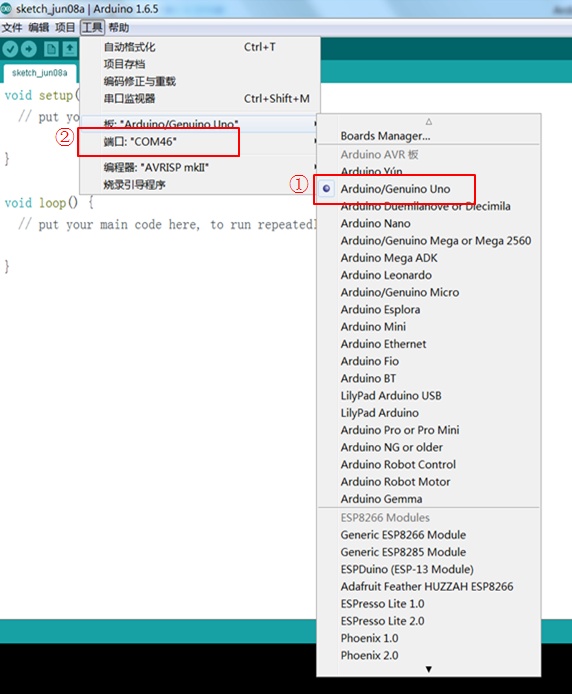
Task: Select Arduino Mega ADK board
Action: click(429, 258)
